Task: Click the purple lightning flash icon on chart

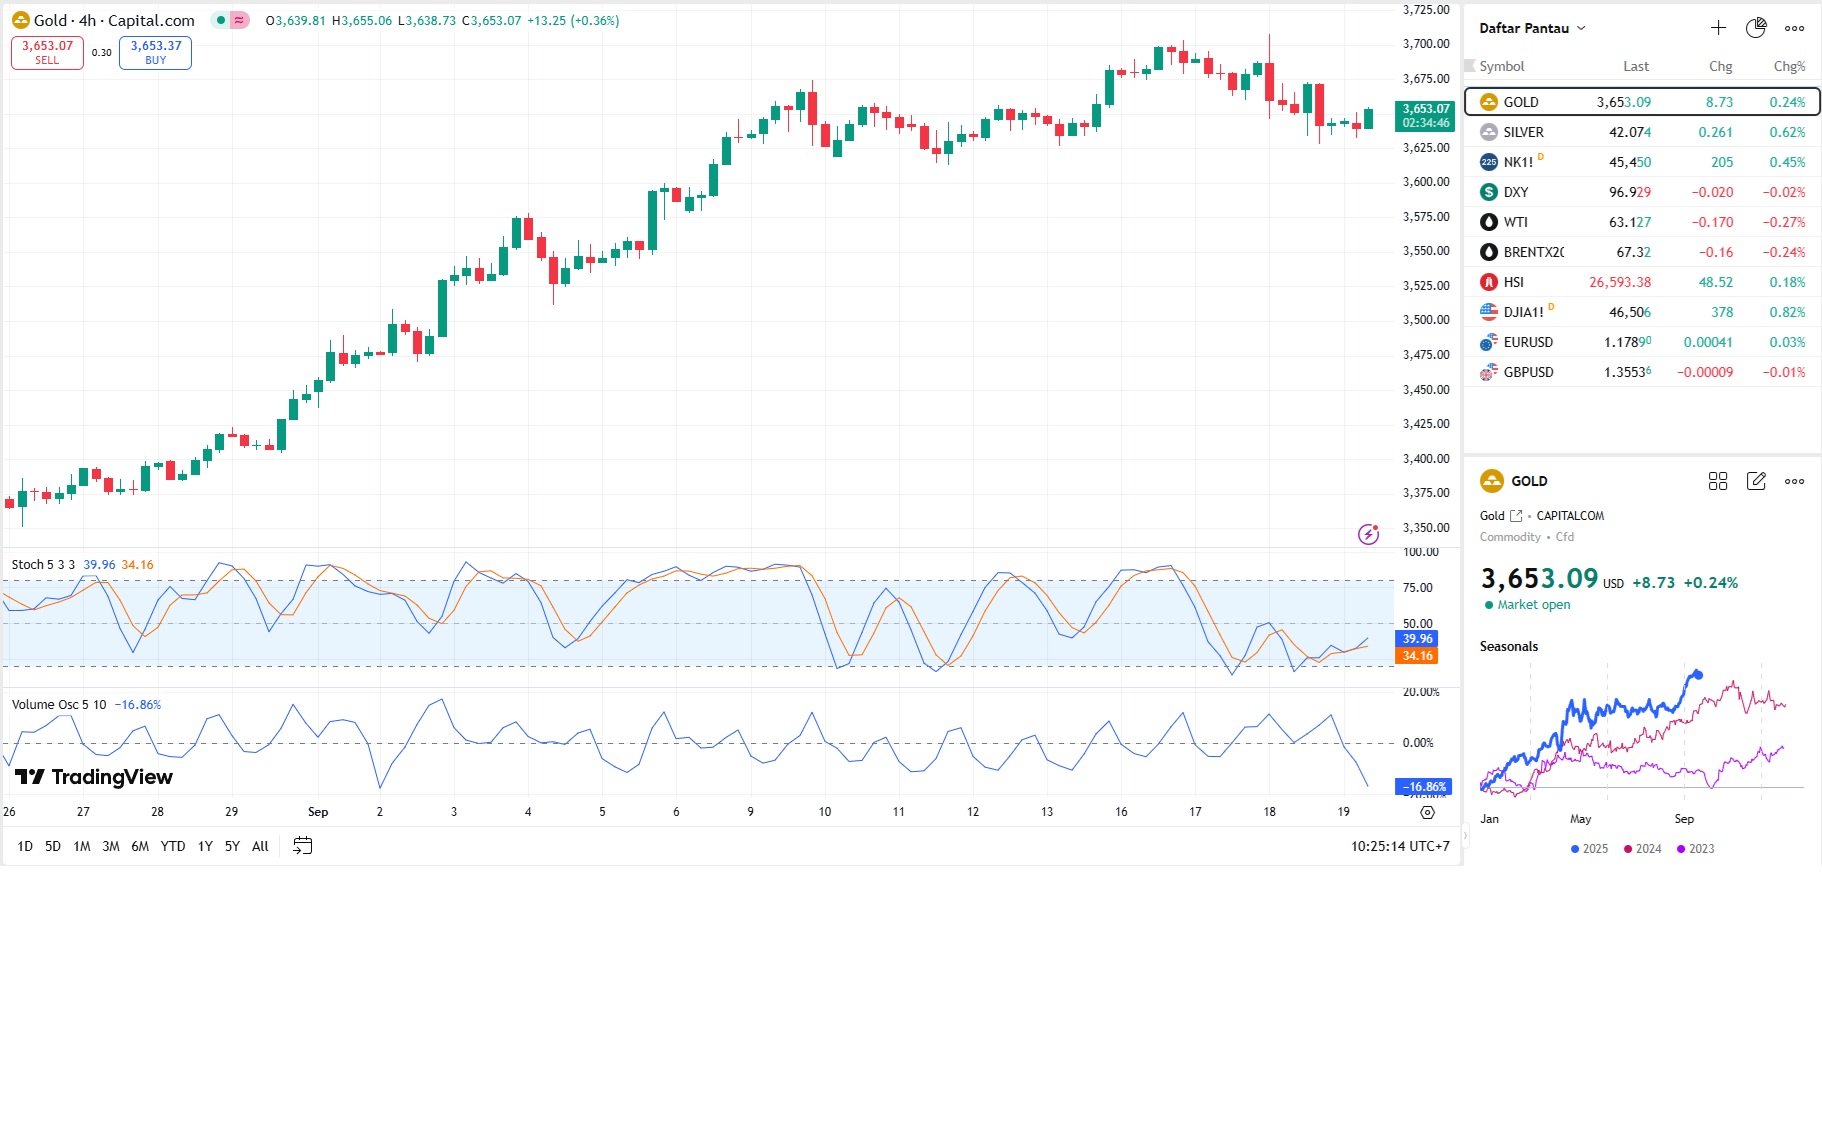Action: coord(1368,534)
